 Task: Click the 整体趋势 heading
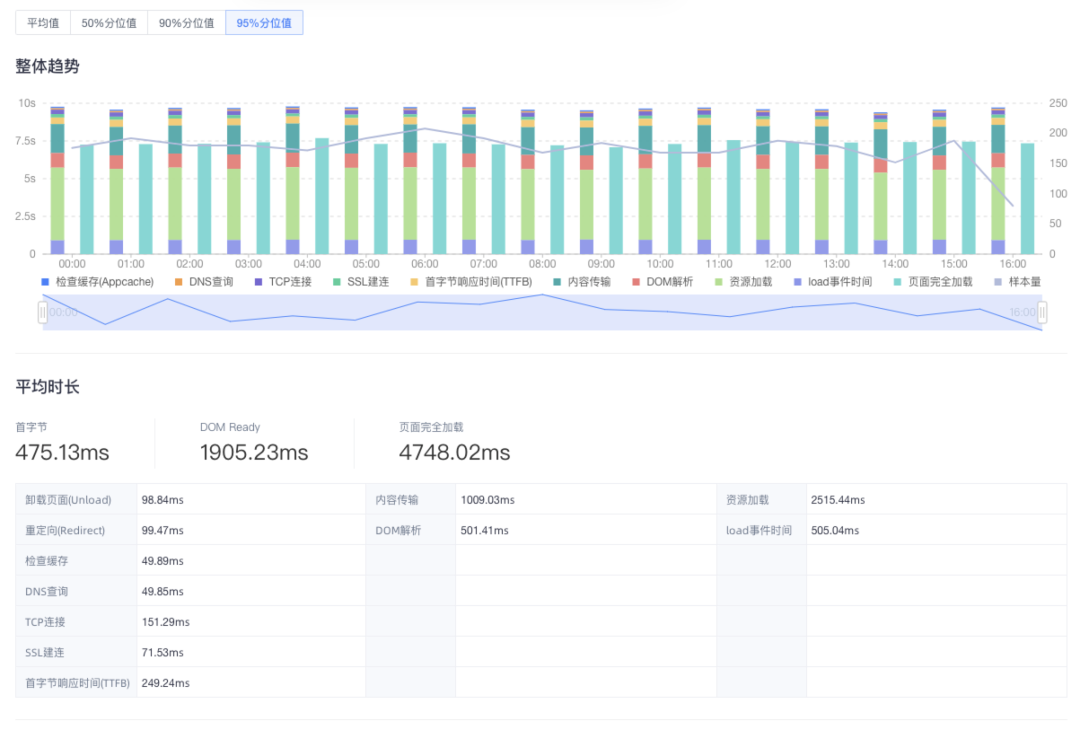(x=48, y=66)
